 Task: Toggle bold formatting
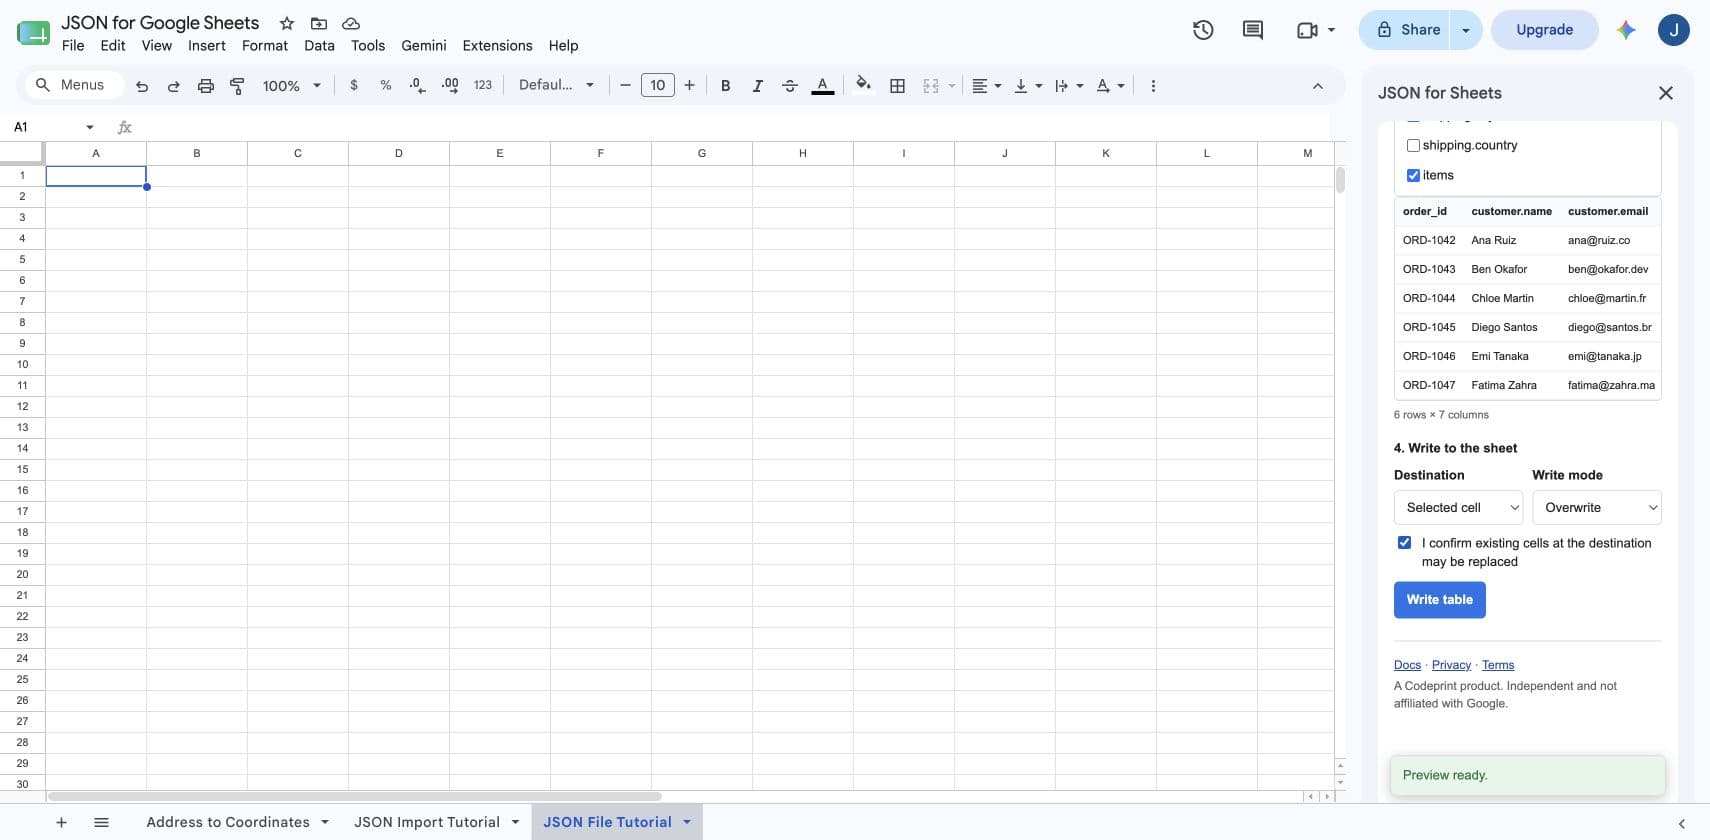[x=725, y=86]
